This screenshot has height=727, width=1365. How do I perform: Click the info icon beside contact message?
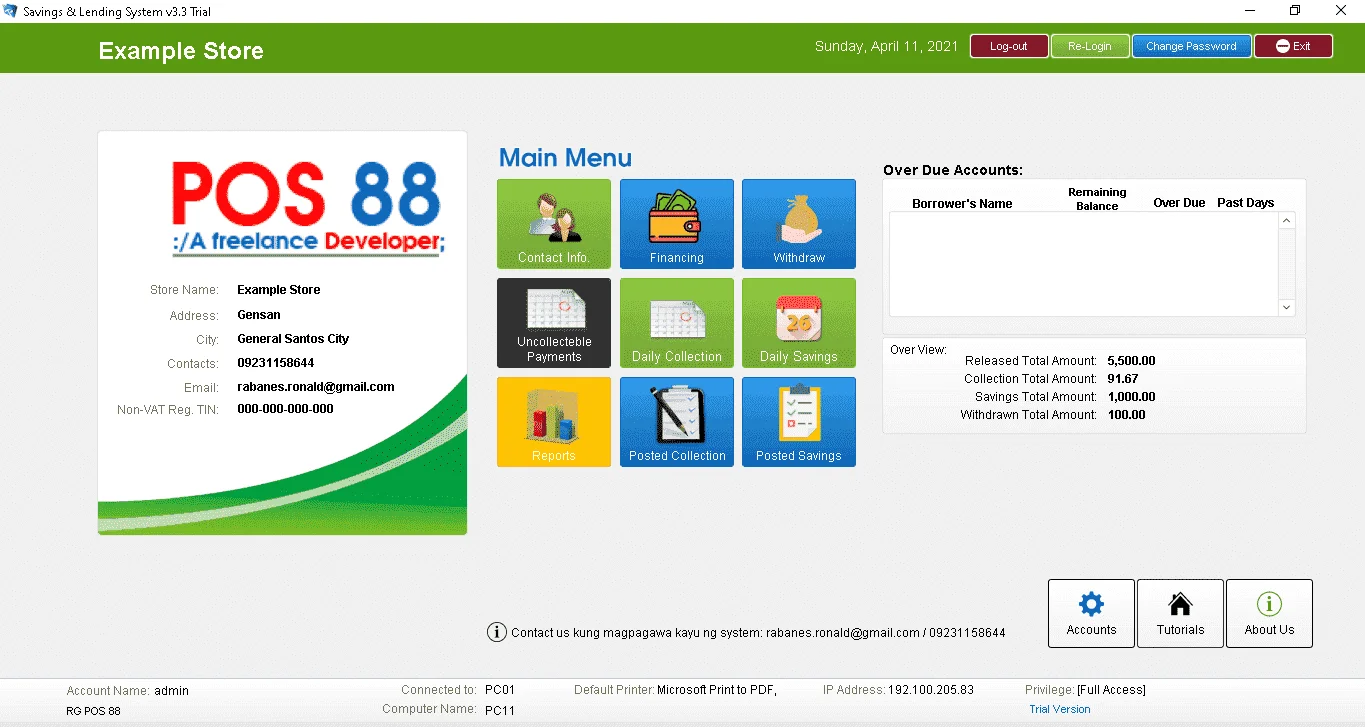tap(496, 632)
